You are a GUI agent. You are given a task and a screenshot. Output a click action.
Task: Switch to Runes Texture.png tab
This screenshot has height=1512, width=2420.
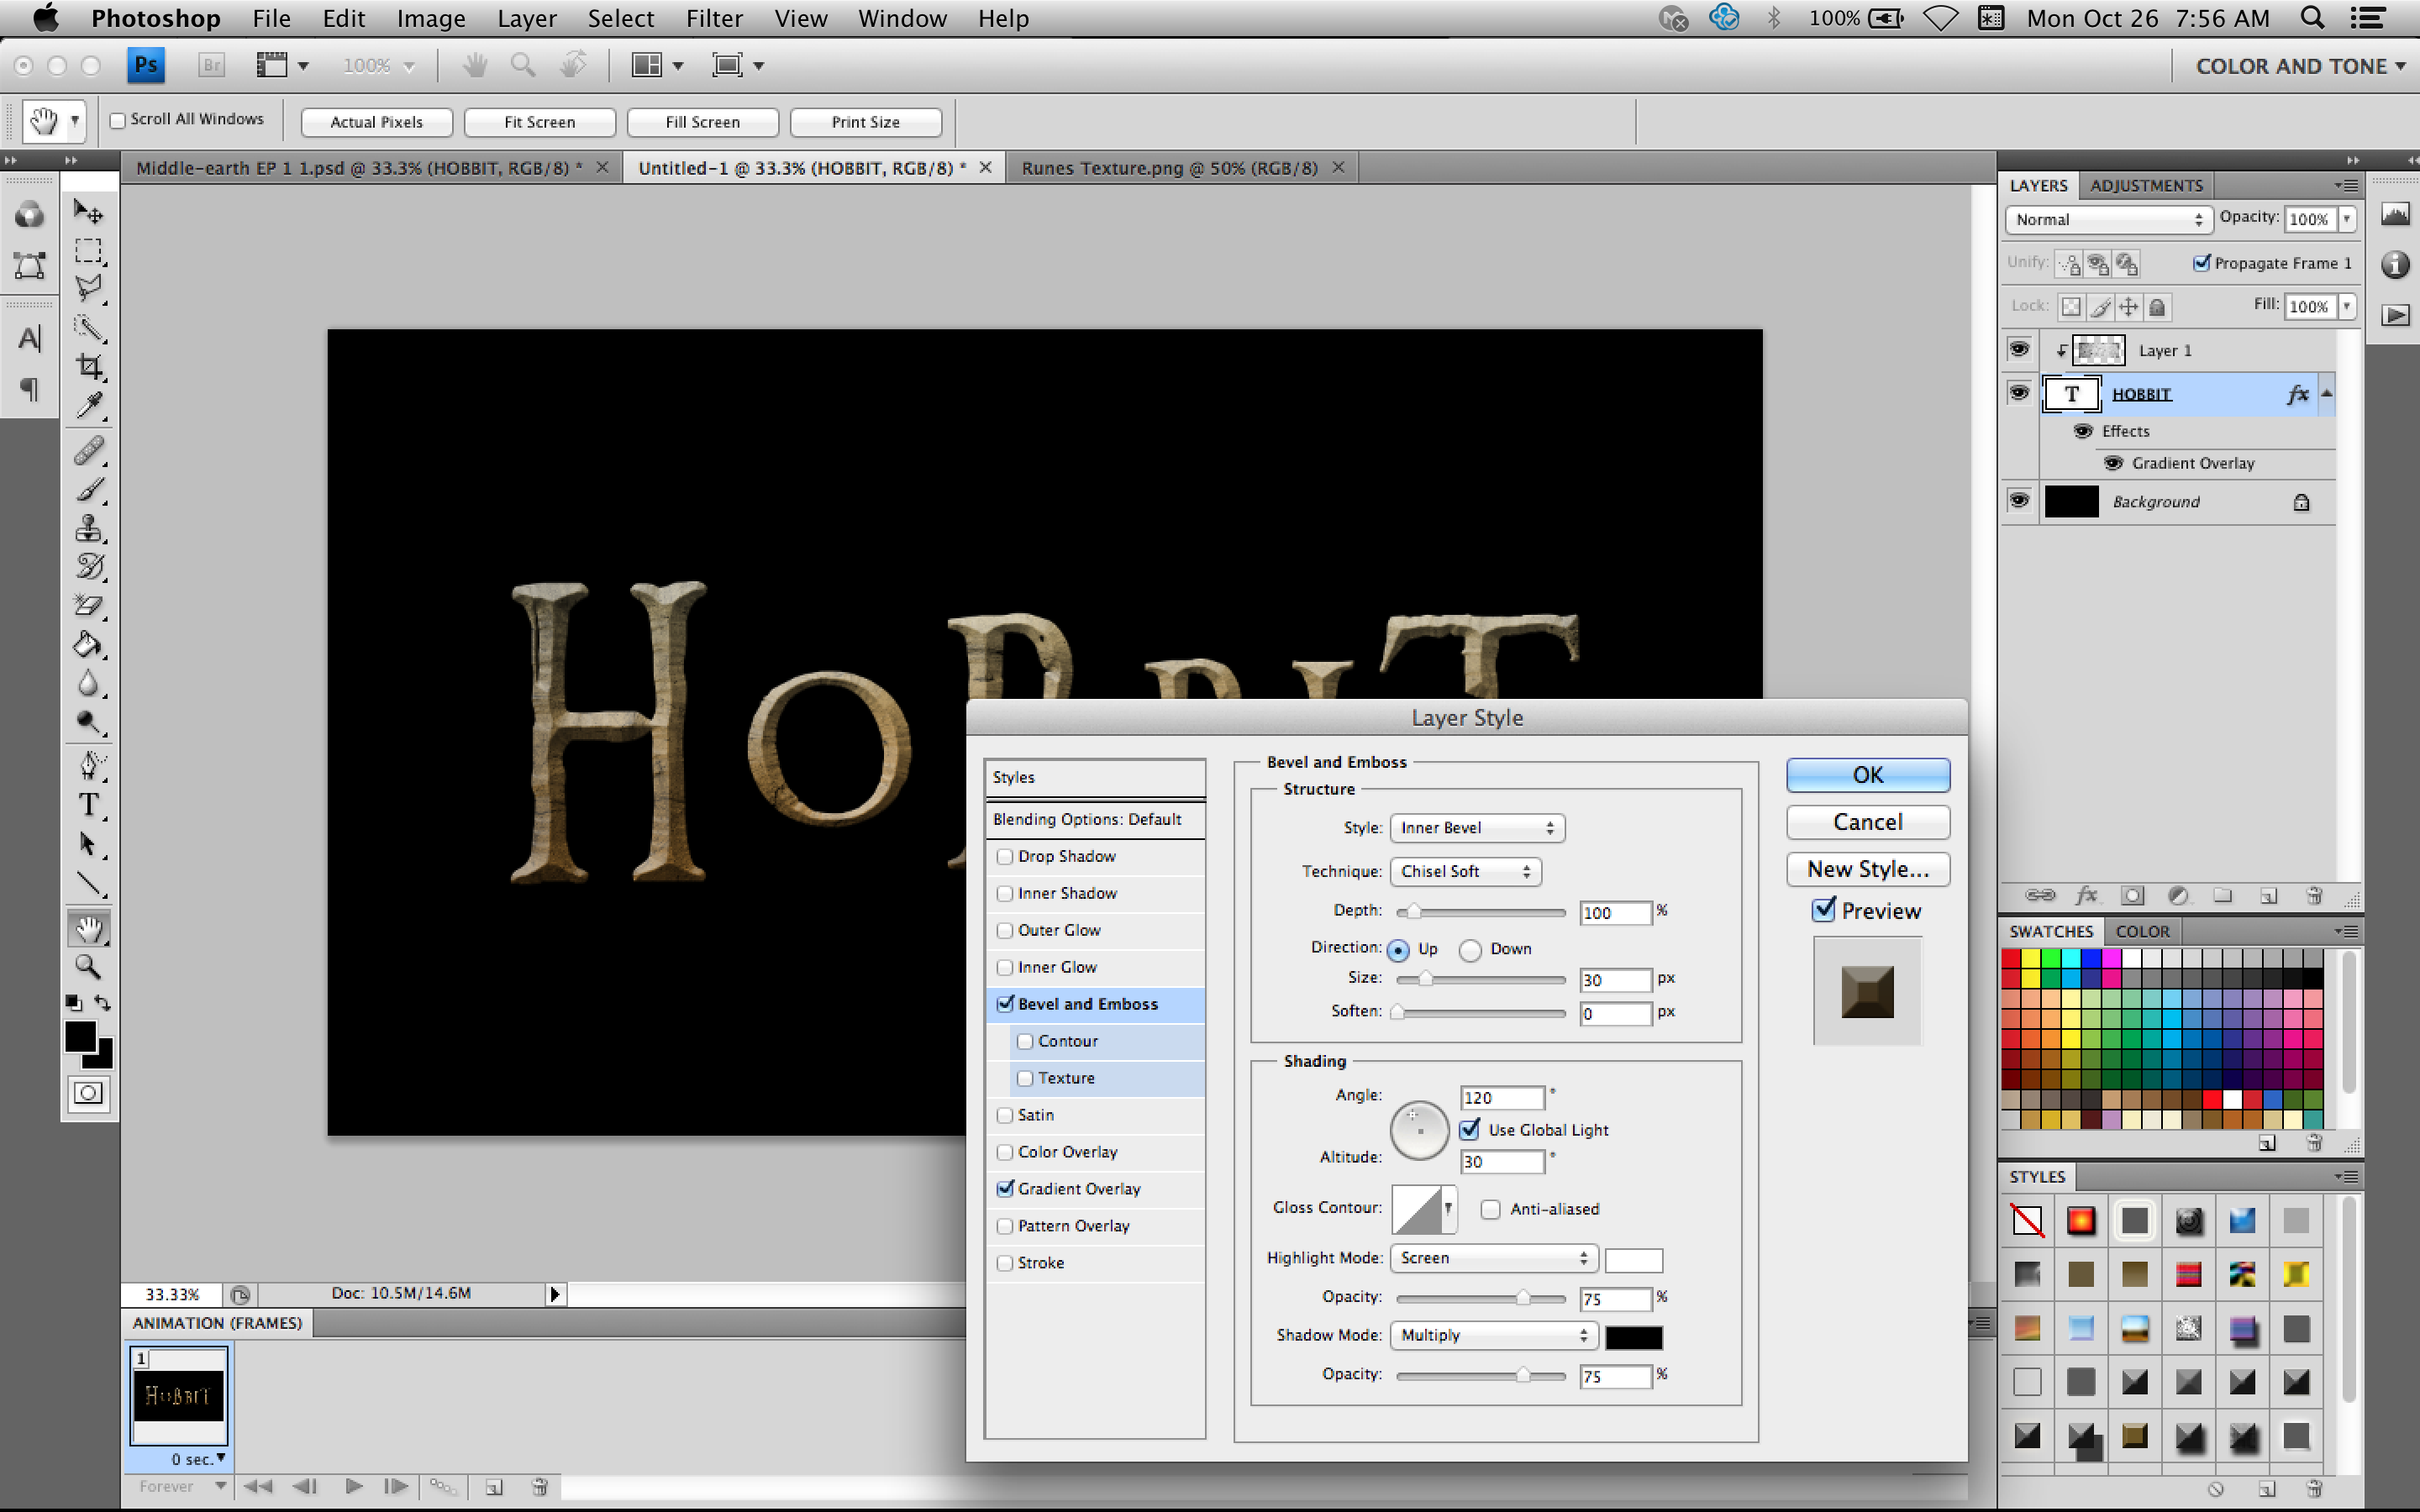(x=1169, y=168)
